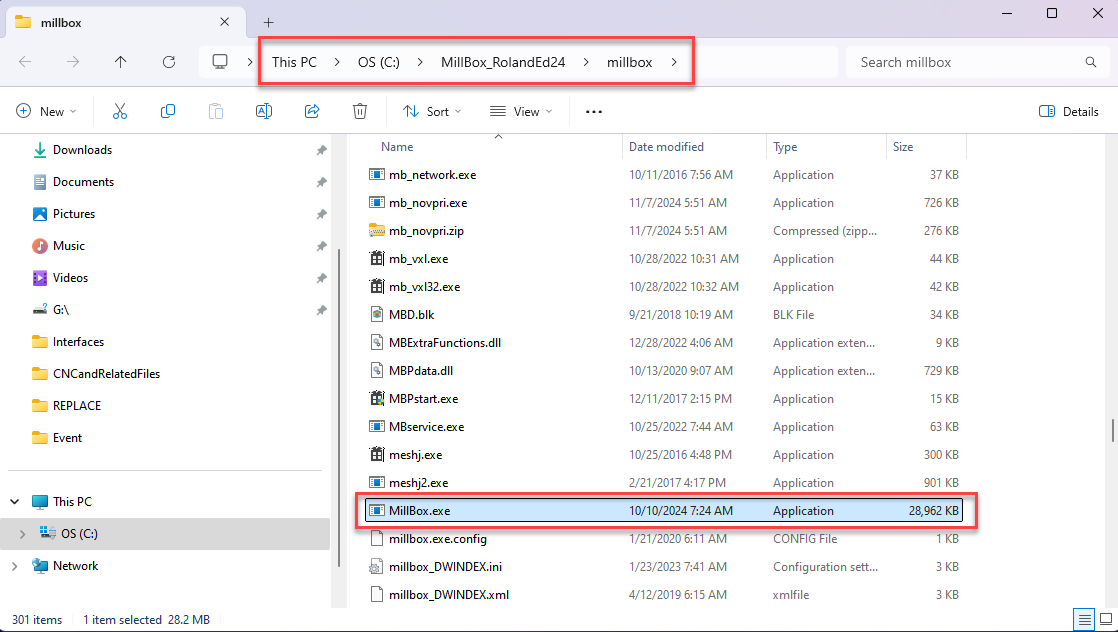Screen dimensions: 1118x632
Task: Click the MBD.blk file icon
Action: [376, 315]
